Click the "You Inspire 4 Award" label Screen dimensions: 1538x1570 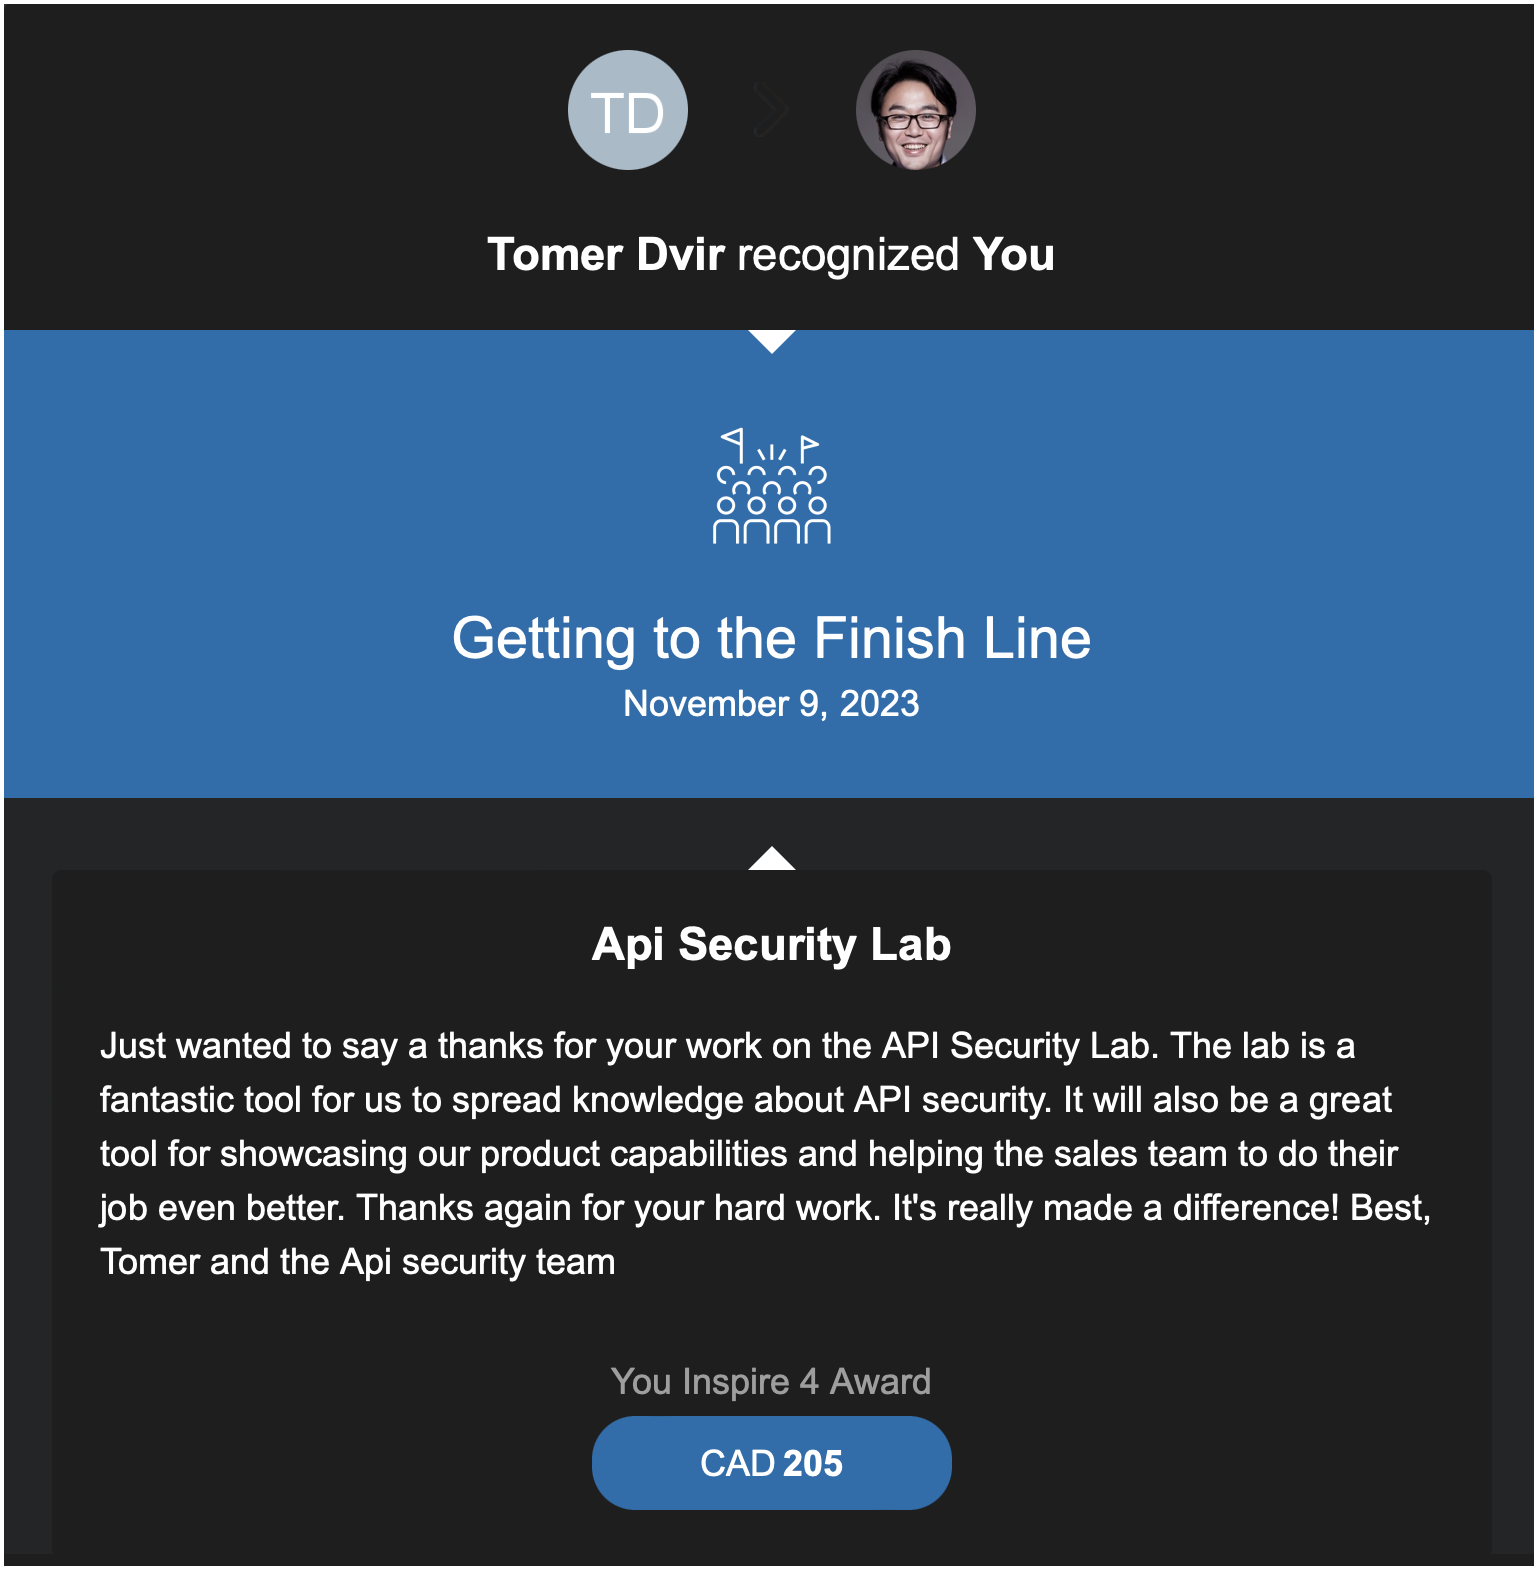pos(771,1382)
